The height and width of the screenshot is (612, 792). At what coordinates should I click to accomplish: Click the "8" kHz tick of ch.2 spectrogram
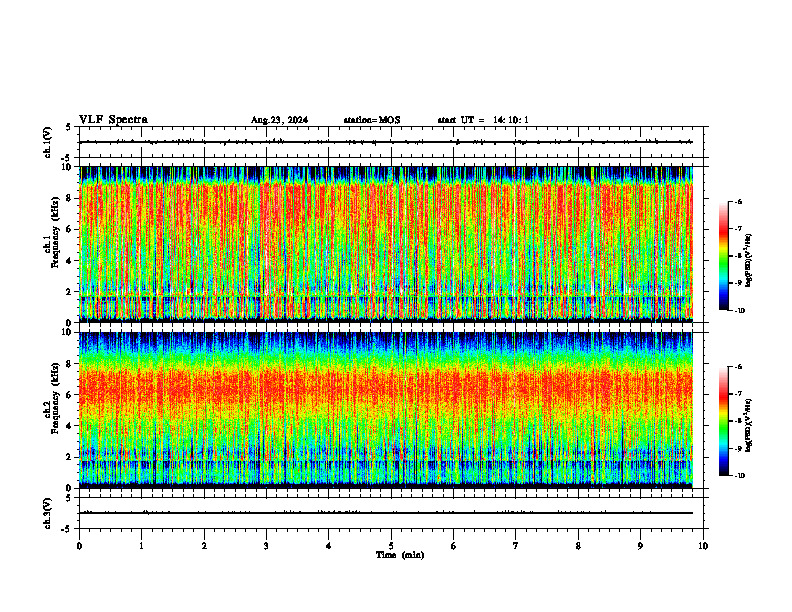point(69,364)
